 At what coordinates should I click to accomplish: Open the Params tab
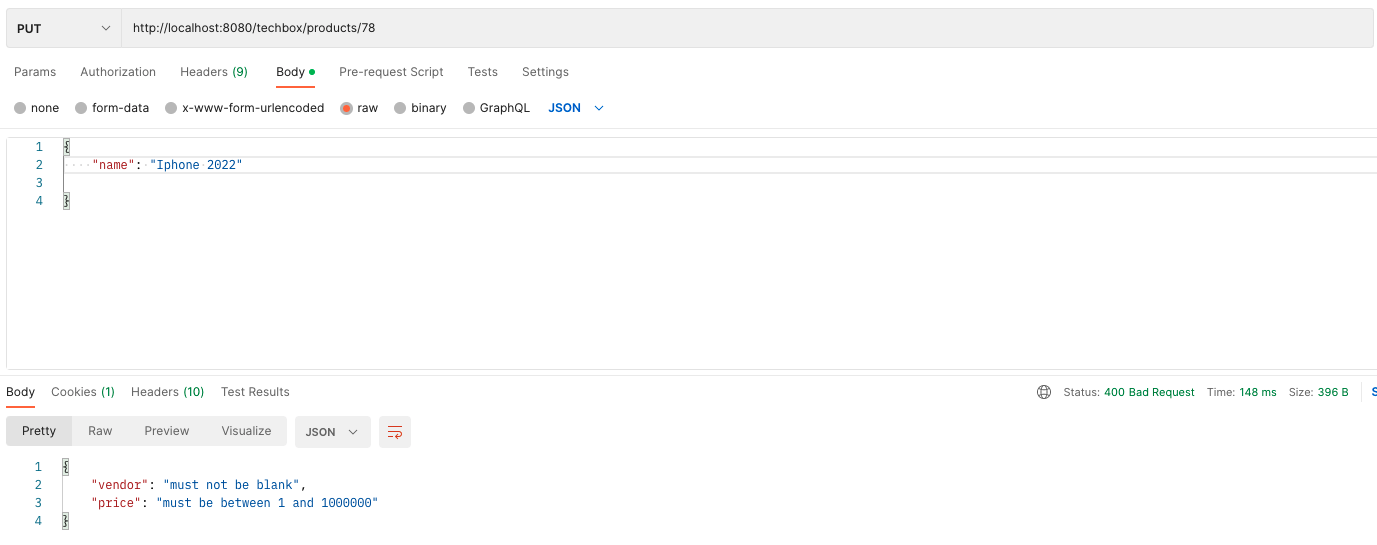(35, 72)
